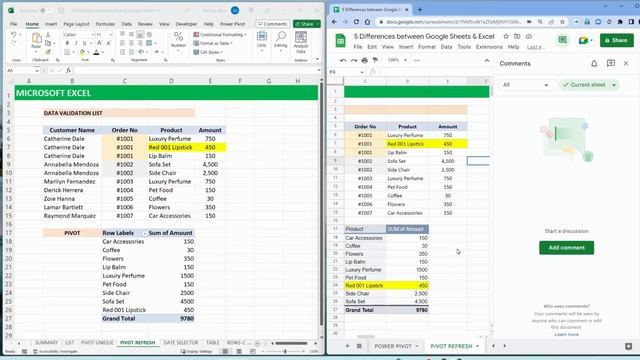Click Add comment button

(x=567, y=248)
